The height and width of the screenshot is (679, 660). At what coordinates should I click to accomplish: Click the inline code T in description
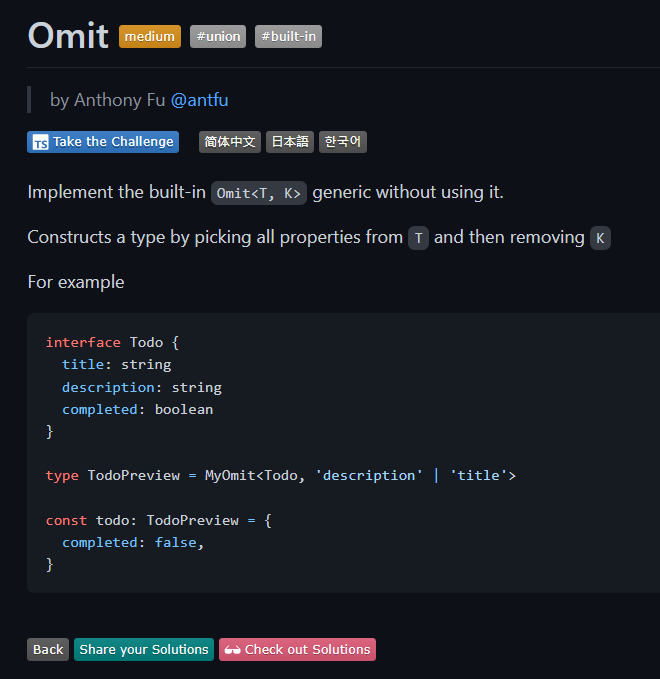(418, 238)
